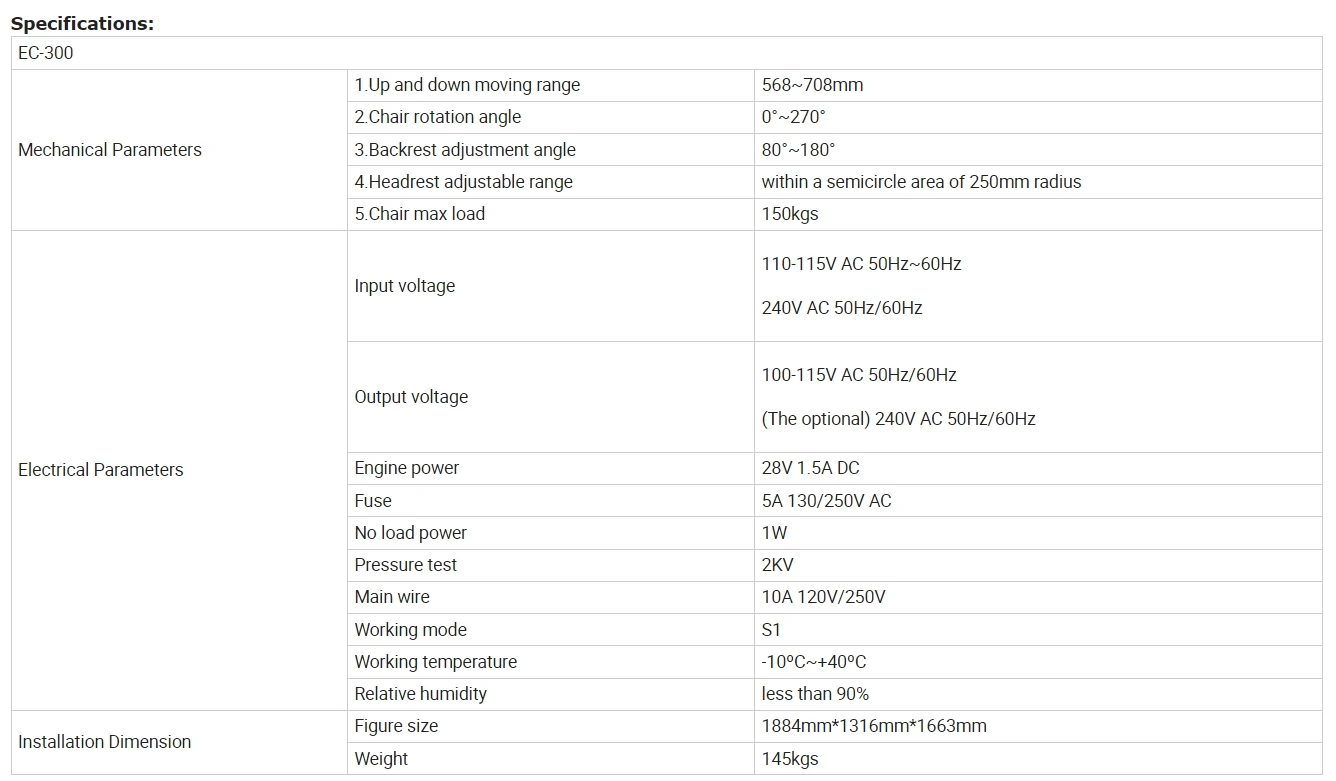Select the Relative humidity label
Image resolution: width=1336 pixels, height=781 pixels.
point(421,694)
